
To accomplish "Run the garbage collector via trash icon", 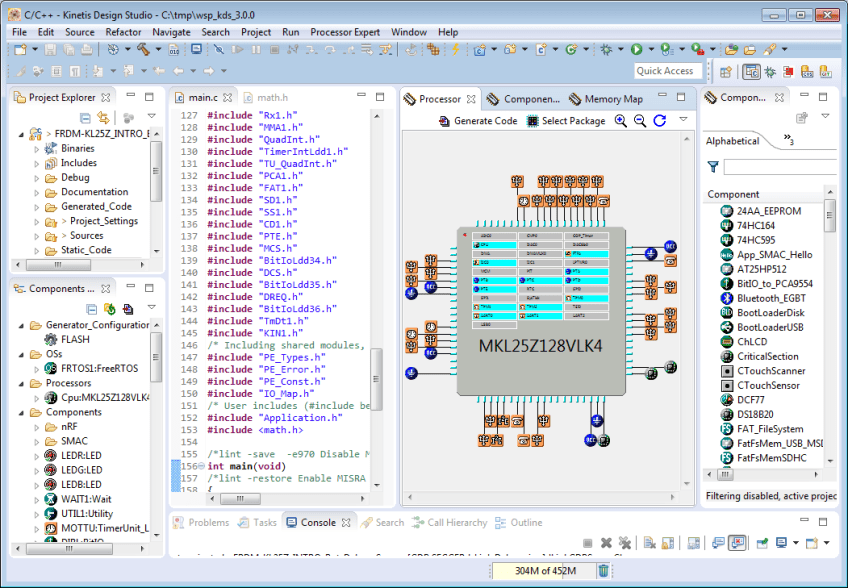I will pyautogui.click(x=602, y=568).
